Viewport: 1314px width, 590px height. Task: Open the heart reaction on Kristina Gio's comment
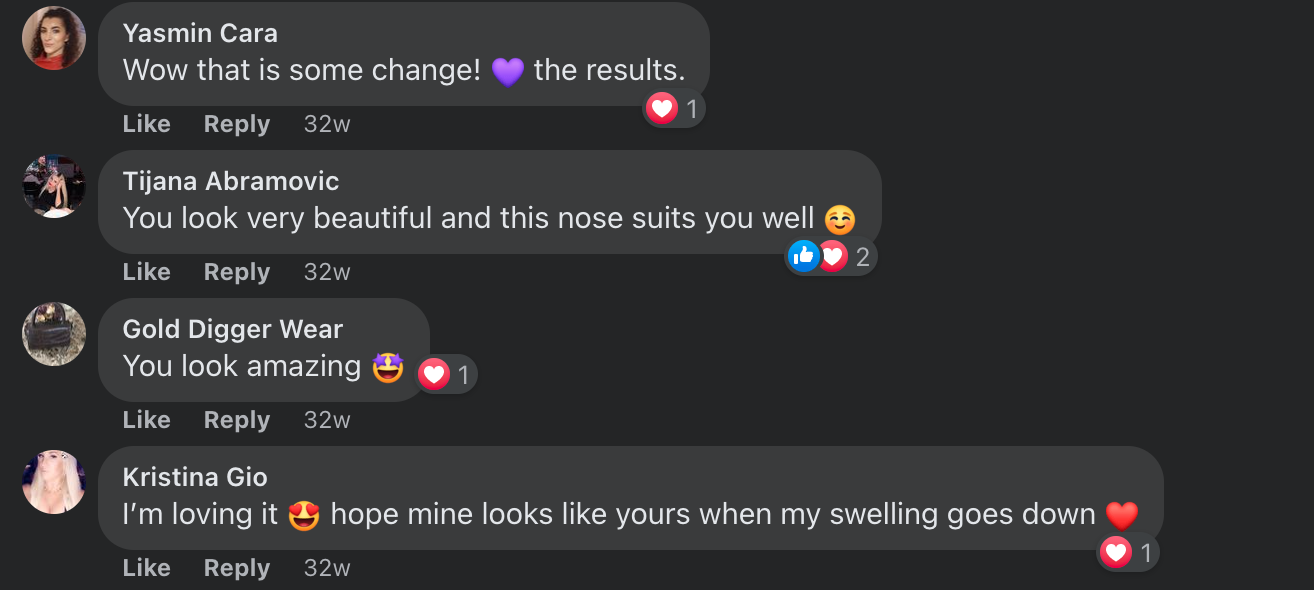[x=1128, y=552]
